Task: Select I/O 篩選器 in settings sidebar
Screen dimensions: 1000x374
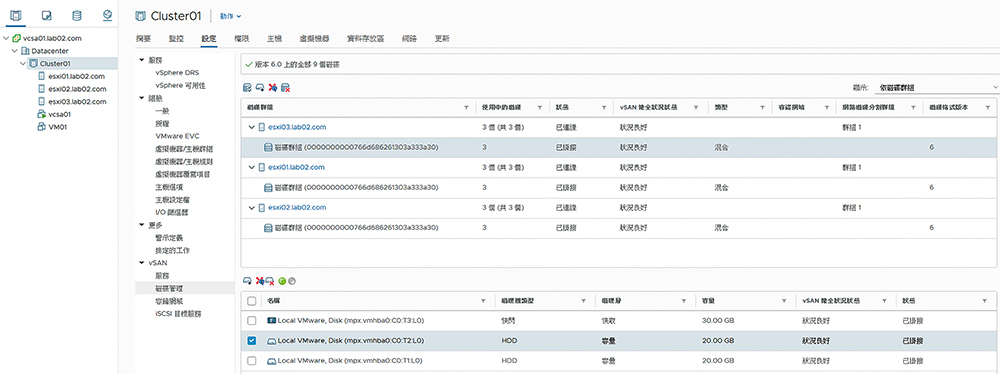Action: [172, 212]
